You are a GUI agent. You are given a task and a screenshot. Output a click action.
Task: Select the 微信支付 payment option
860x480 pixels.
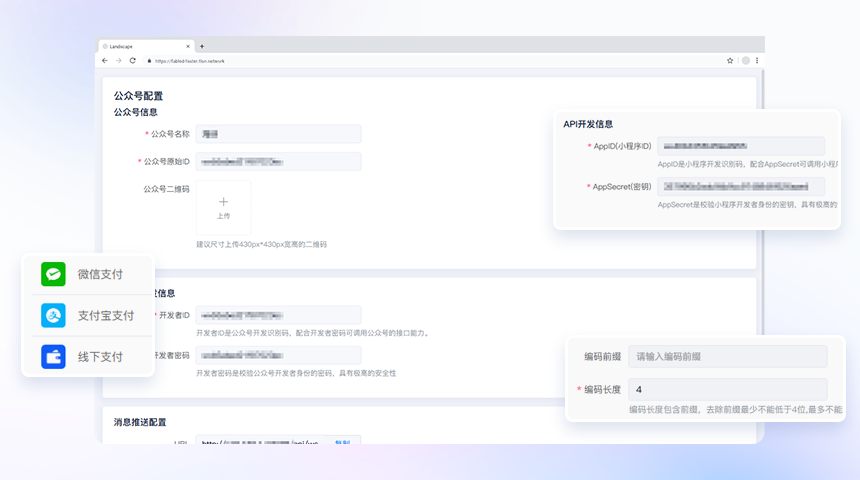pos(100,274)
